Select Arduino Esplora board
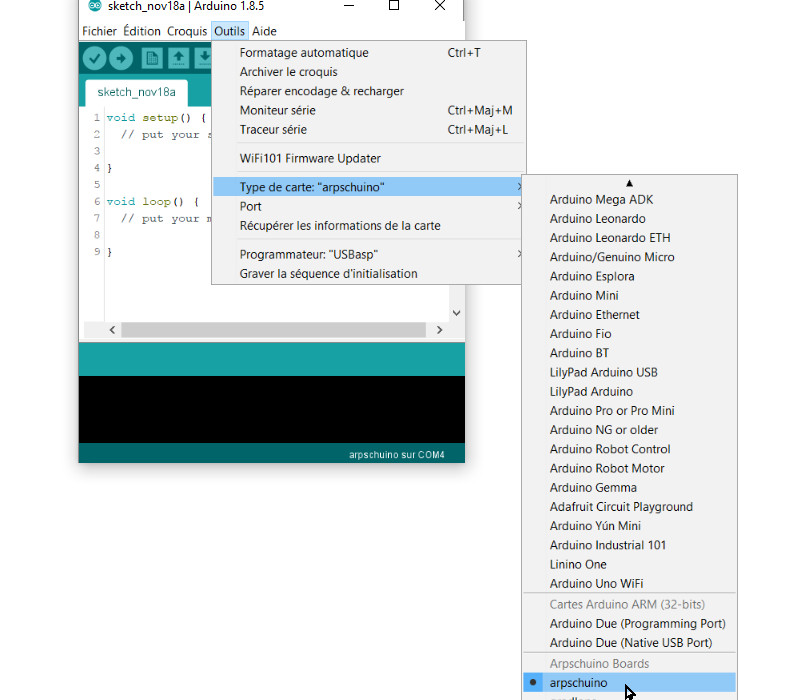The width and height of the screenshot is (800, 700). pyautogui.click(x=630, y=277)
